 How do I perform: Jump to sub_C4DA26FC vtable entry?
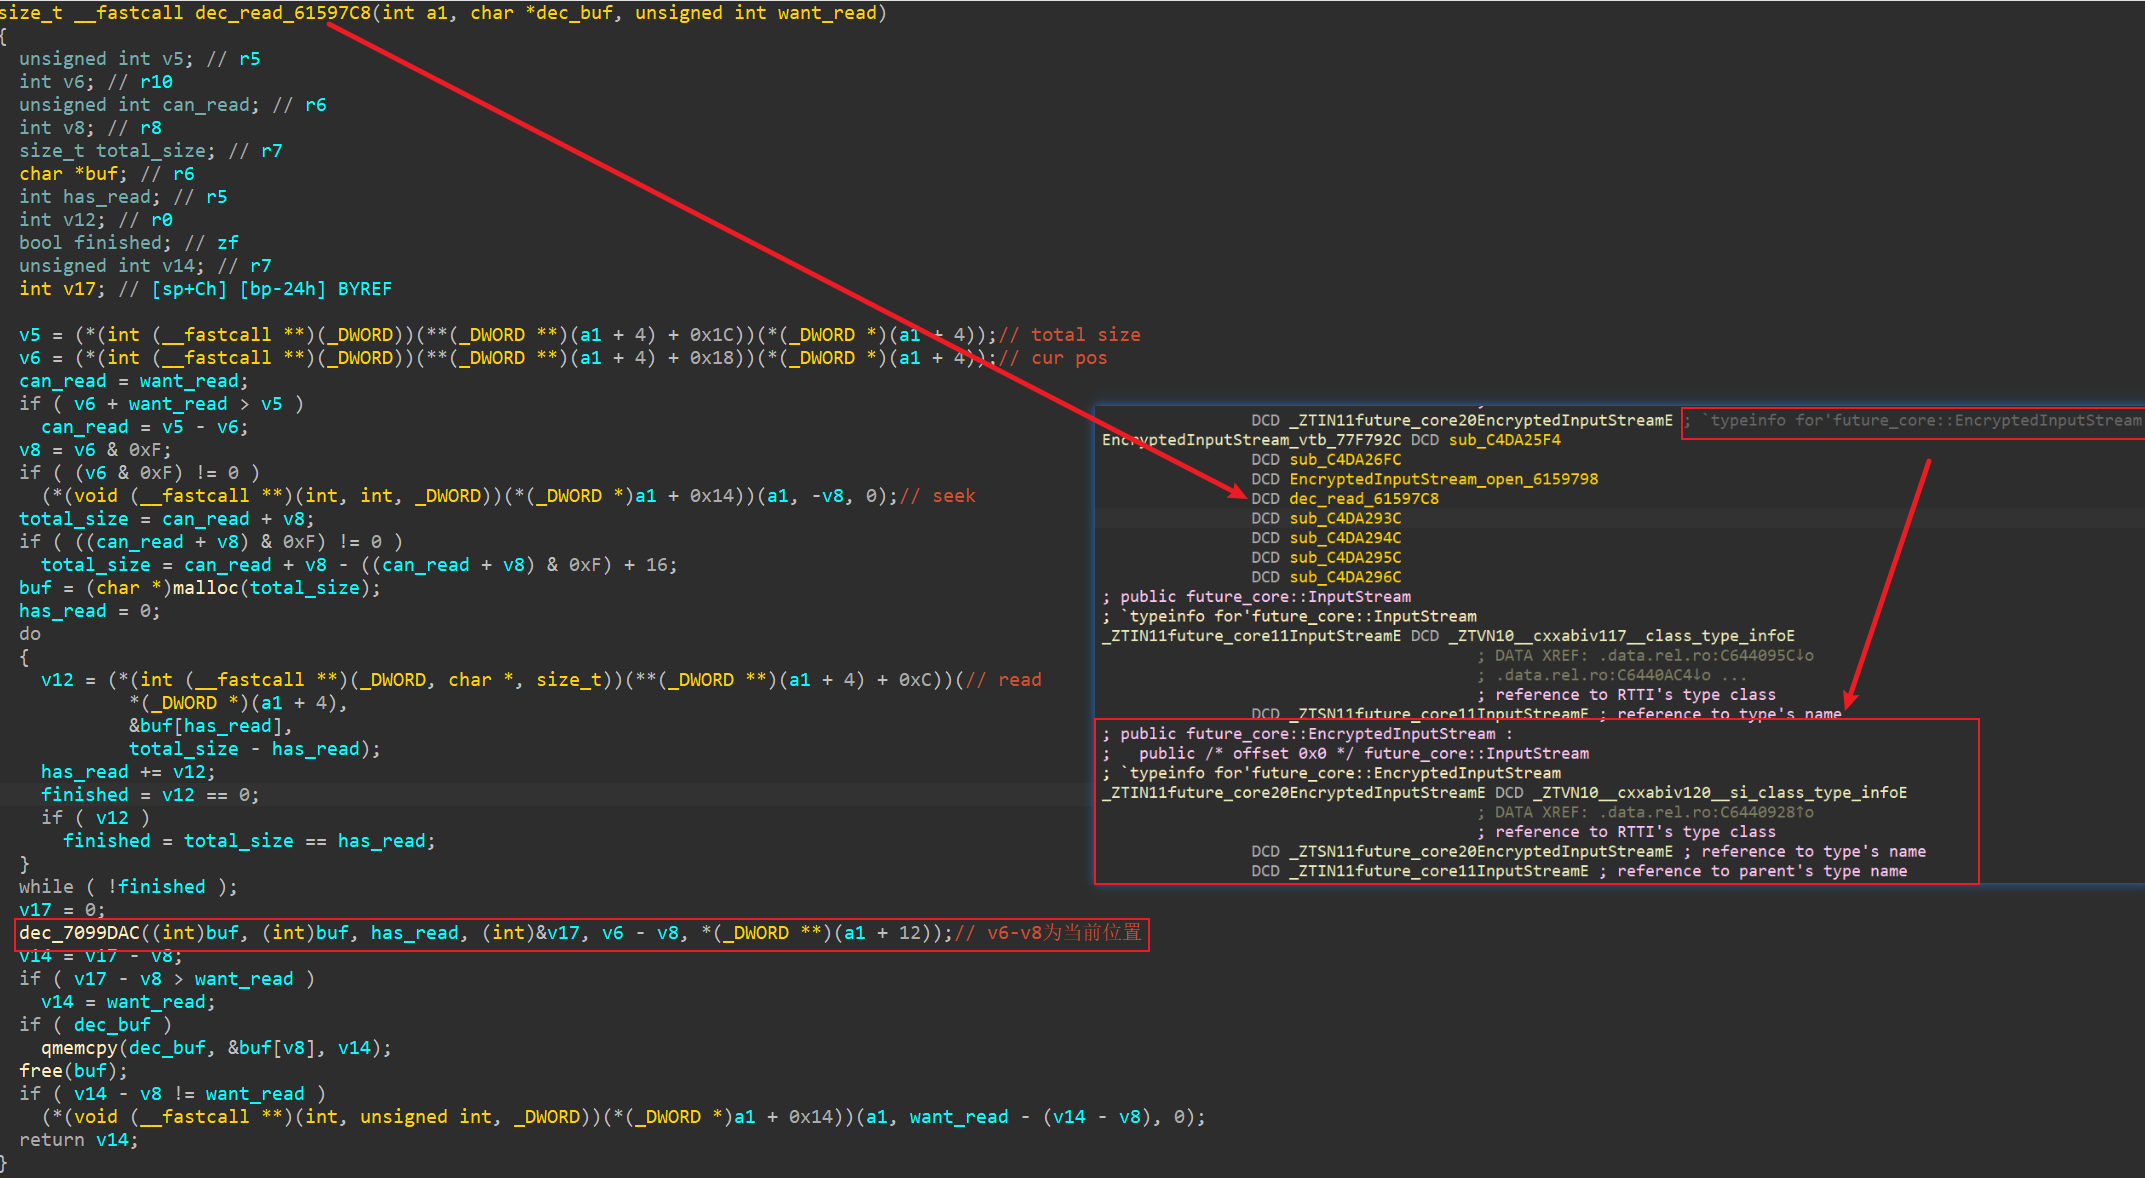(x=1345, y=459)
